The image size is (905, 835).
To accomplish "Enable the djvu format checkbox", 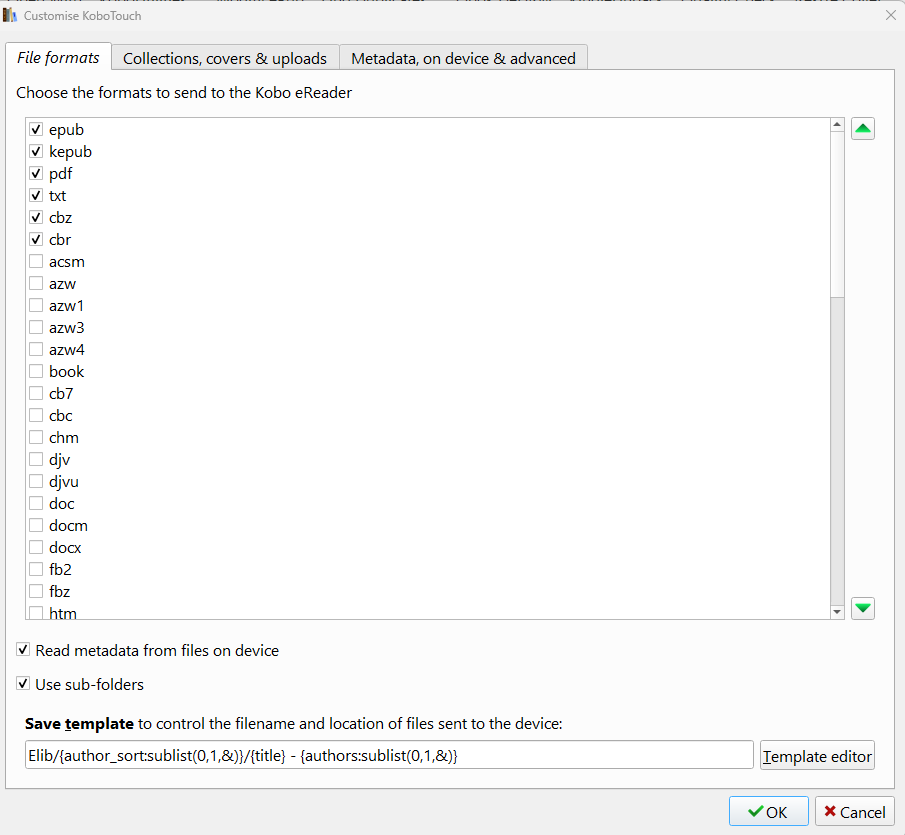I will pos(36,481).
